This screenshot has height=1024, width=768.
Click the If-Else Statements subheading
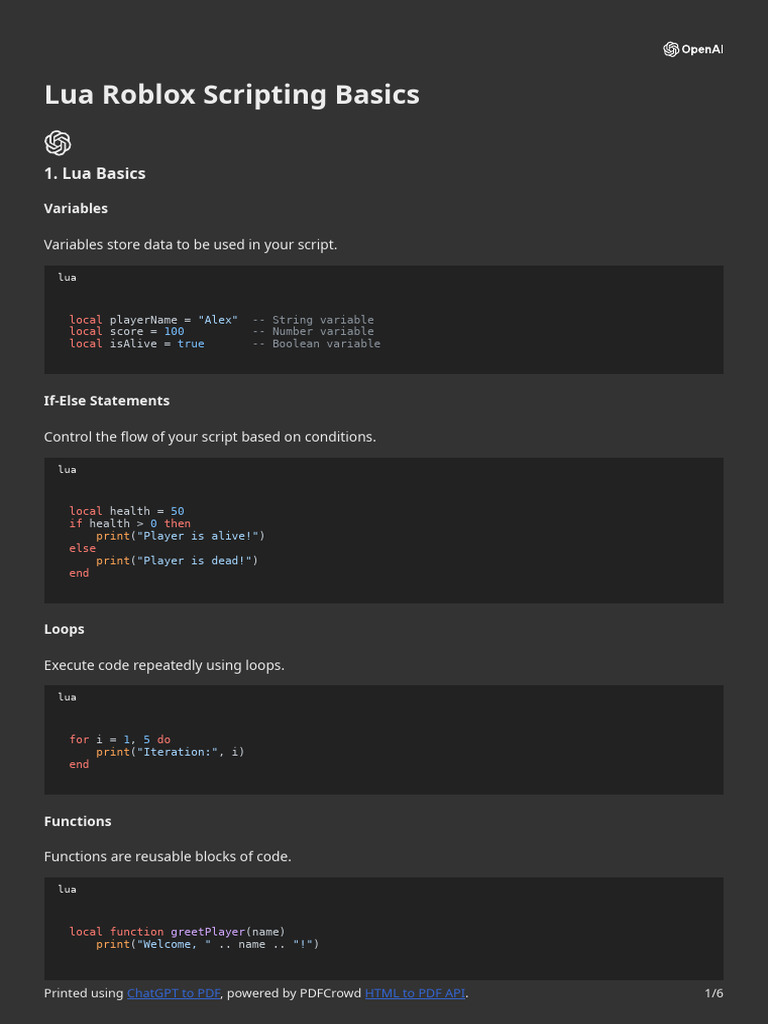[107, 400]
